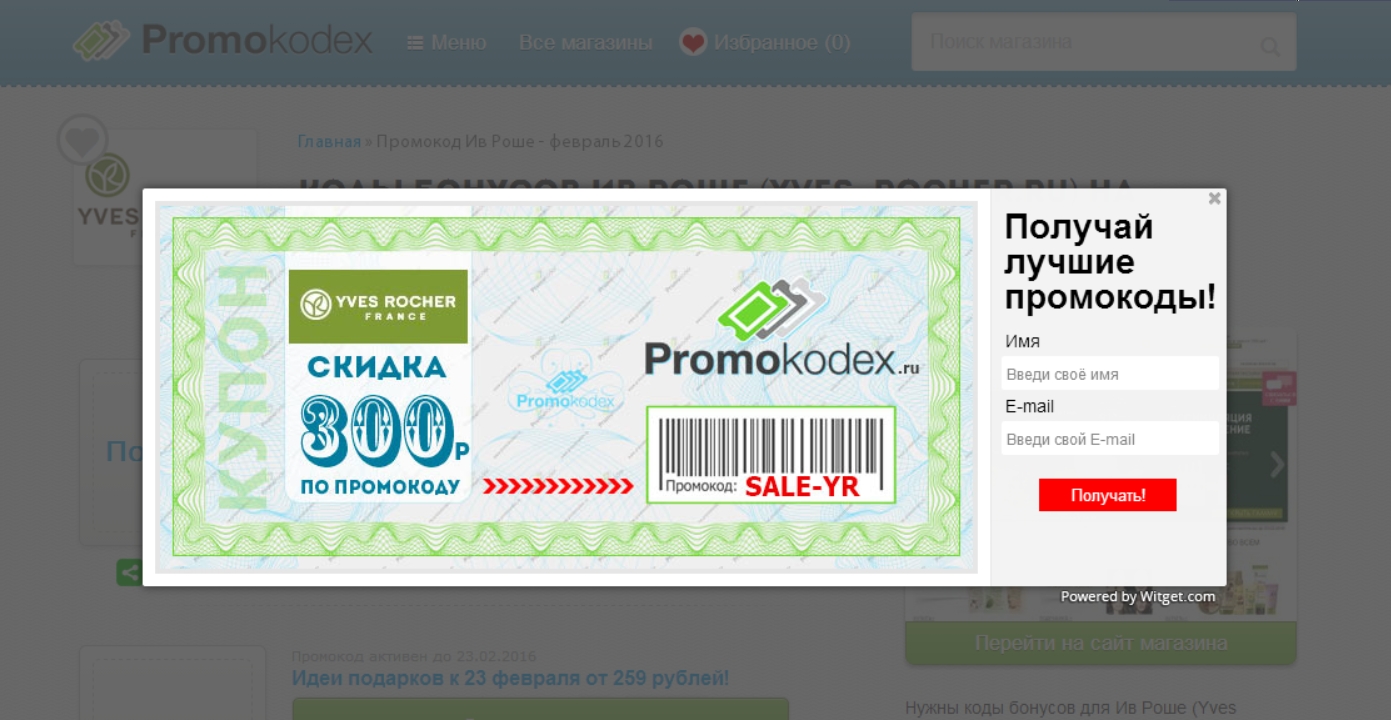Advance the store slider with the right chevron

1277,464
